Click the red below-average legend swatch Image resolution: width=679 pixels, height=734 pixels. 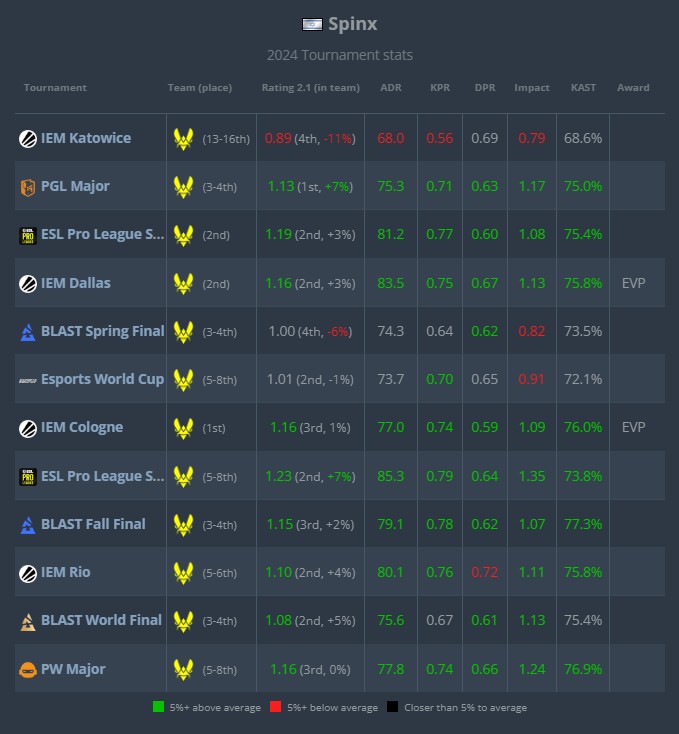coord(275,708)
